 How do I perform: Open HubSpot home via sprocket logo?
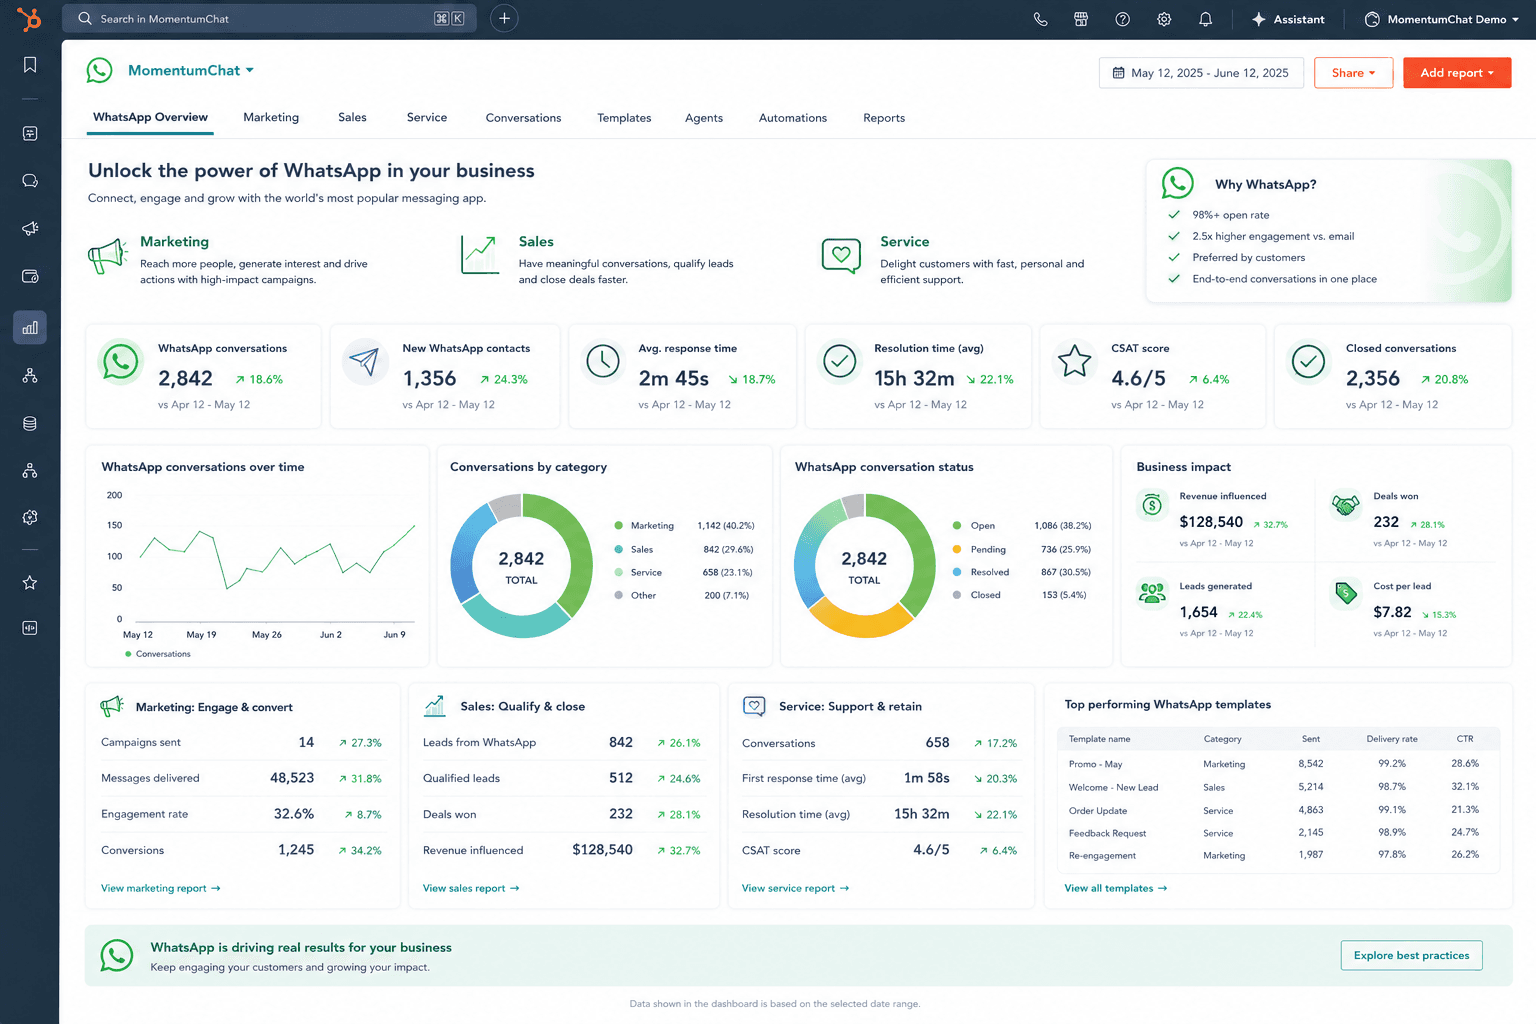point(30,18)
